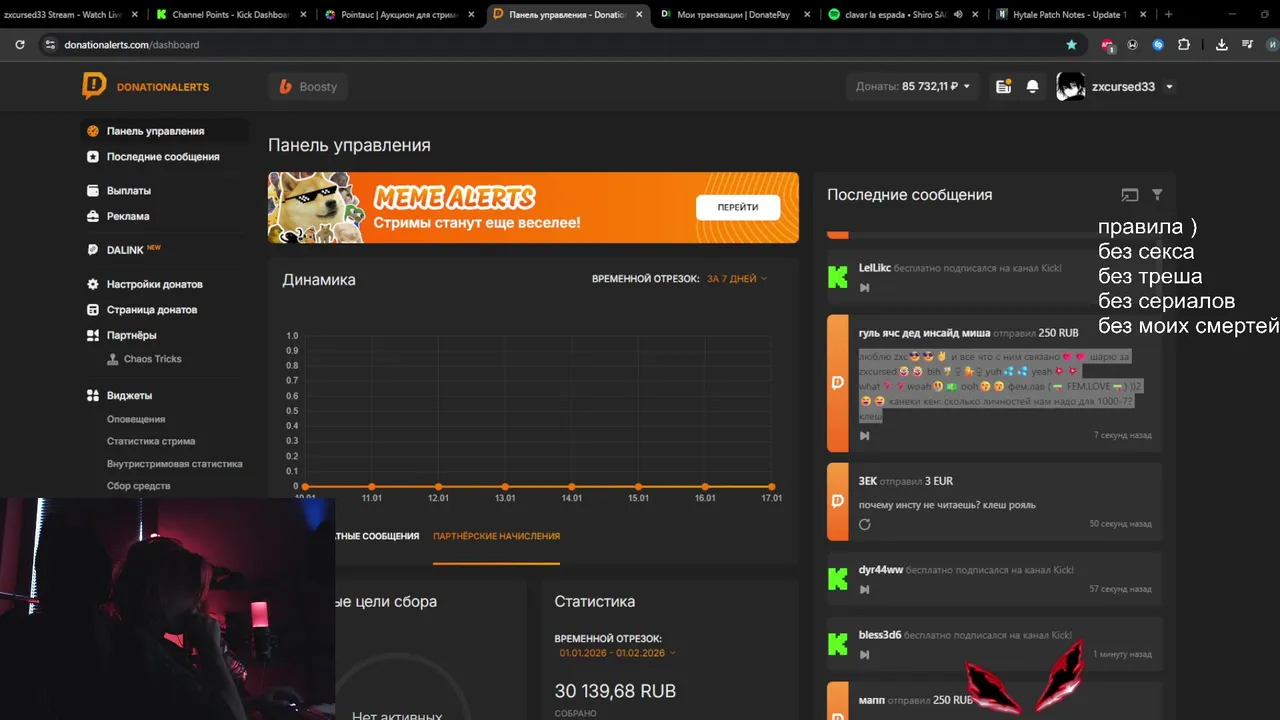Screen dimensions: 1280x720
Task: Mute audio on the clavar la espada tab
Action: (958, 15)
